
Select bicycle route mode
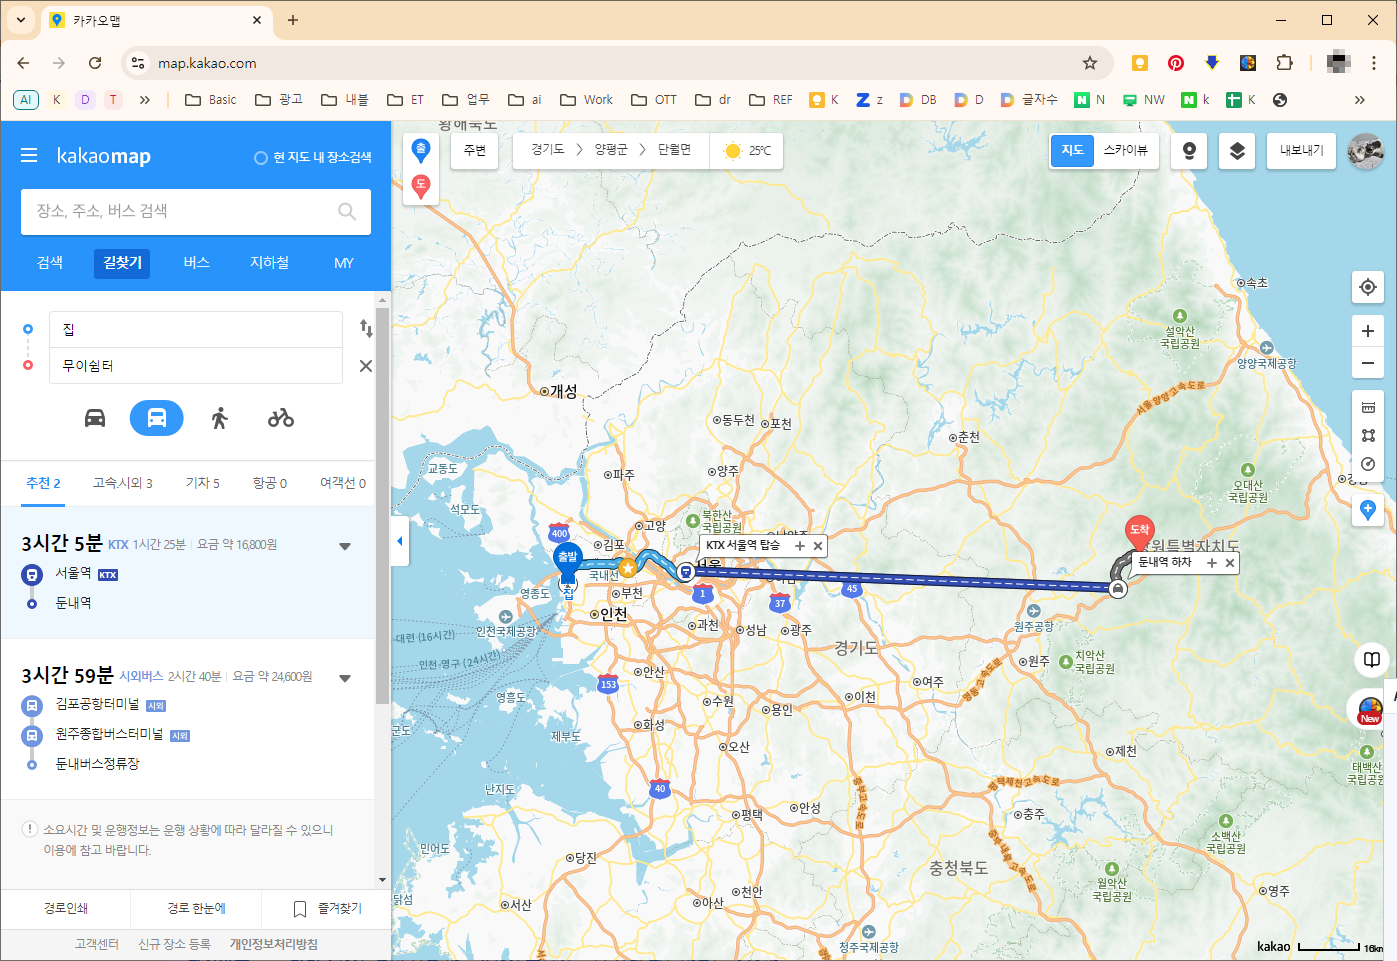(281, 418)
